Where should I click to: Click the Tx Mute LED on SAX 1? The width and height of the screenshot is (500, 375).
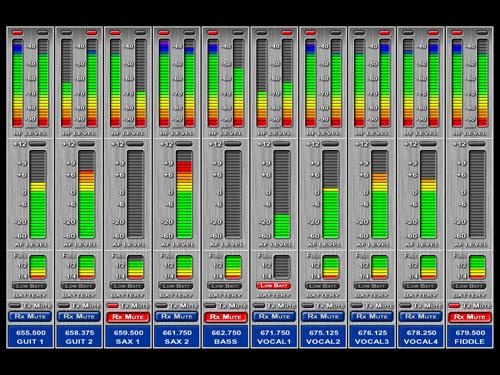[112, 306]
